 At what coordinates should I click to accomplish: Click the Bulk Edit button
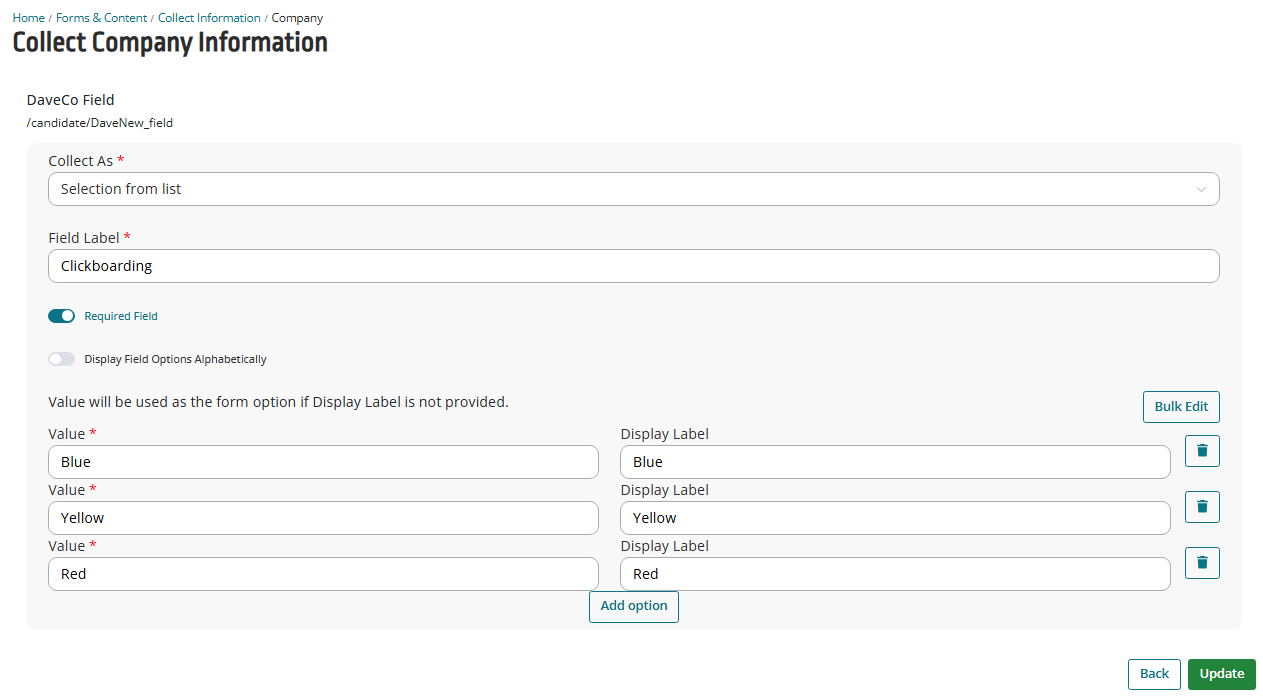point(1181,407)
